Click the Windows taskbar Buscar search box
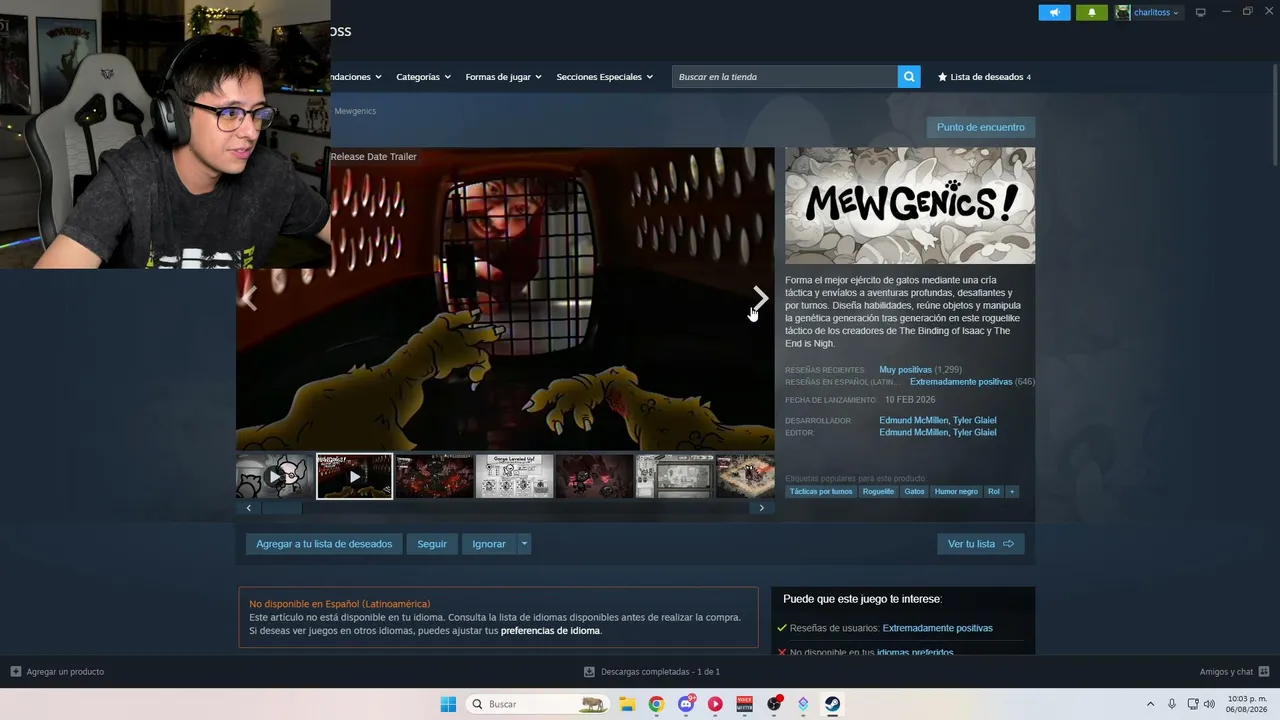 pos(537,704)
